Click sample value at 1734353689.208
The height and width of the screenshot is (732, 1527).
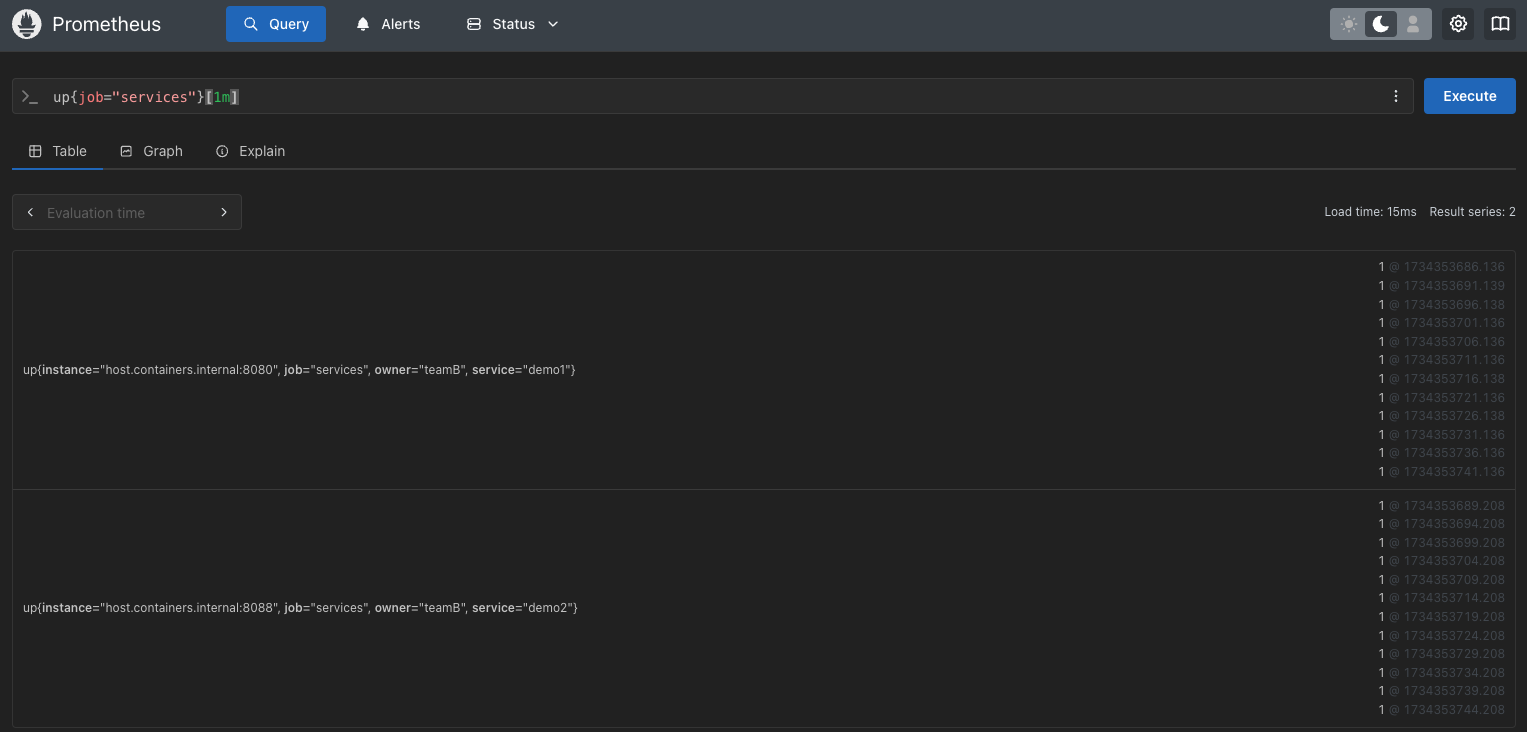pos(1441,506)
